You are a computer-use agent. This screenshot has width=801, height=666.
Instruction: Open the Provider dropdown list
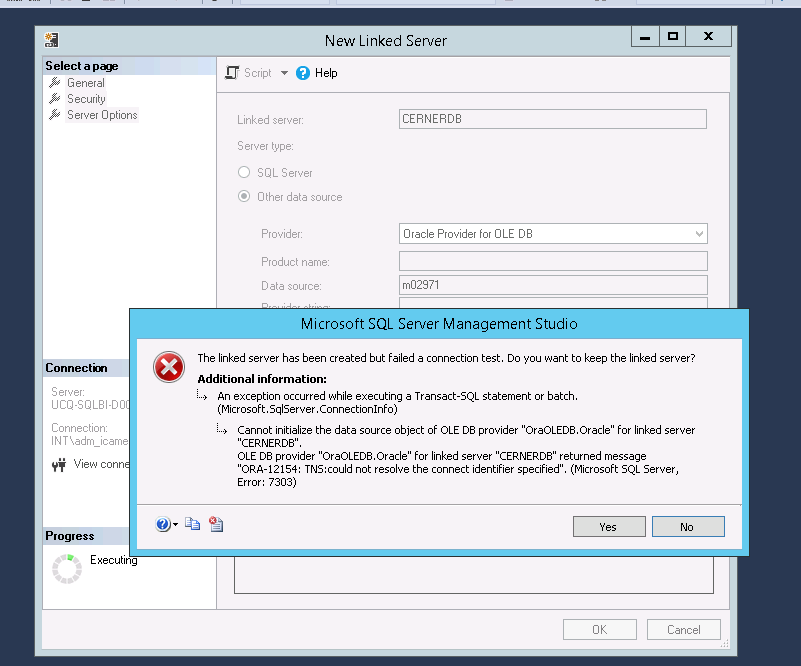(x=699, y=233)
